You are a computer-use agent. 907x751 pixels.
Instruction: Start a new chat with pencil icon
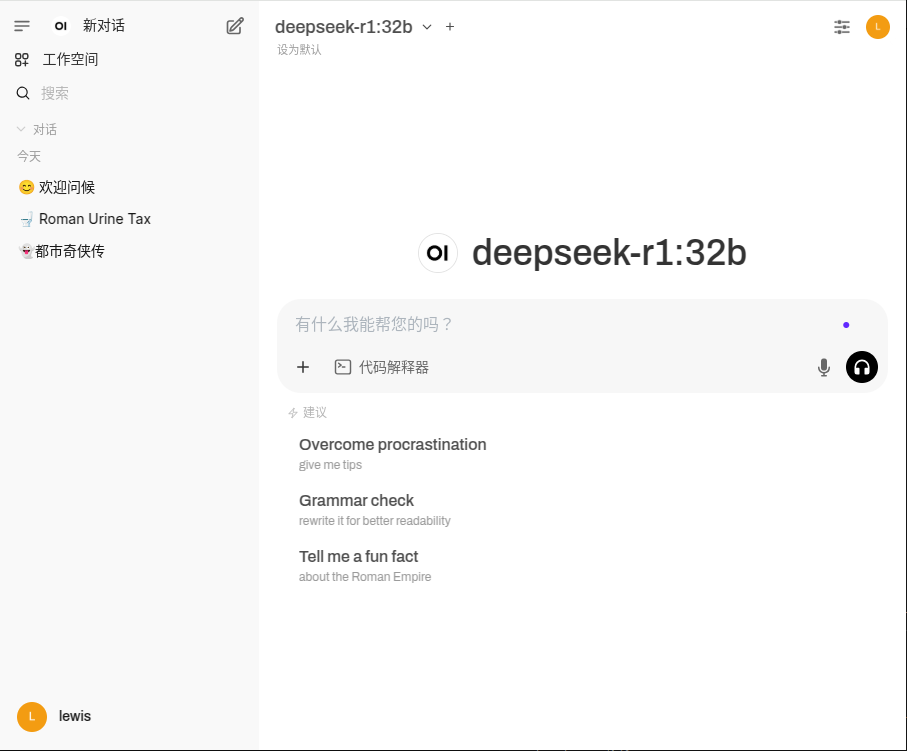point(235,26)
